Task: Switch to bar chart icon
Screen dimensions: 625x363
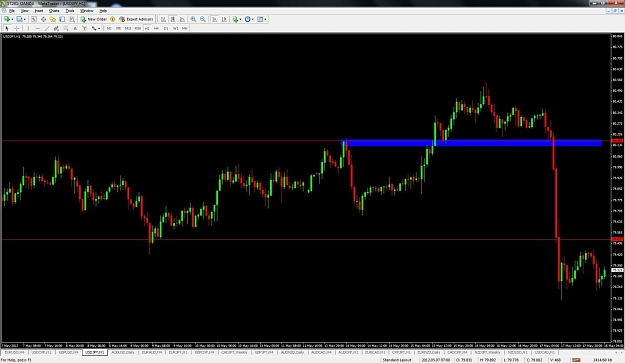Action: click(163, 19)
